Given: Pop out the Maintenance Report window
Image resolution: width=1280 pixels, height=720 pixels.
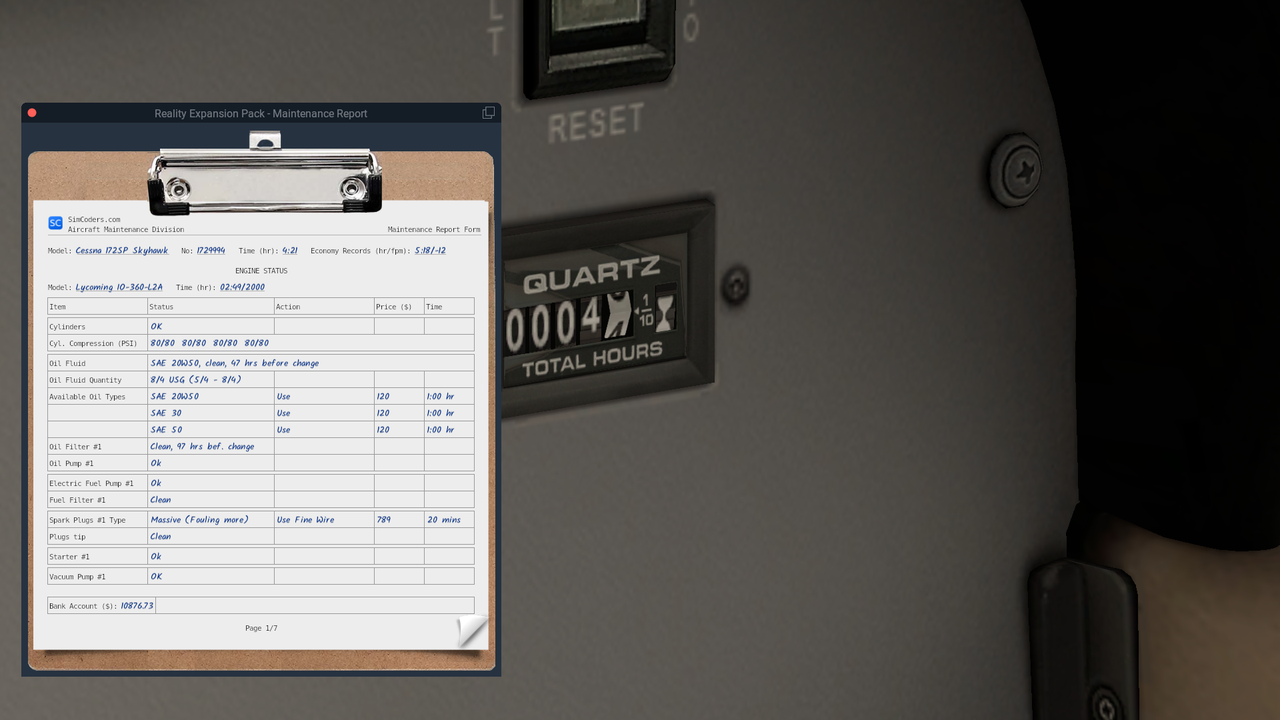Looking at the screenshot, I should tap(488, 113).
